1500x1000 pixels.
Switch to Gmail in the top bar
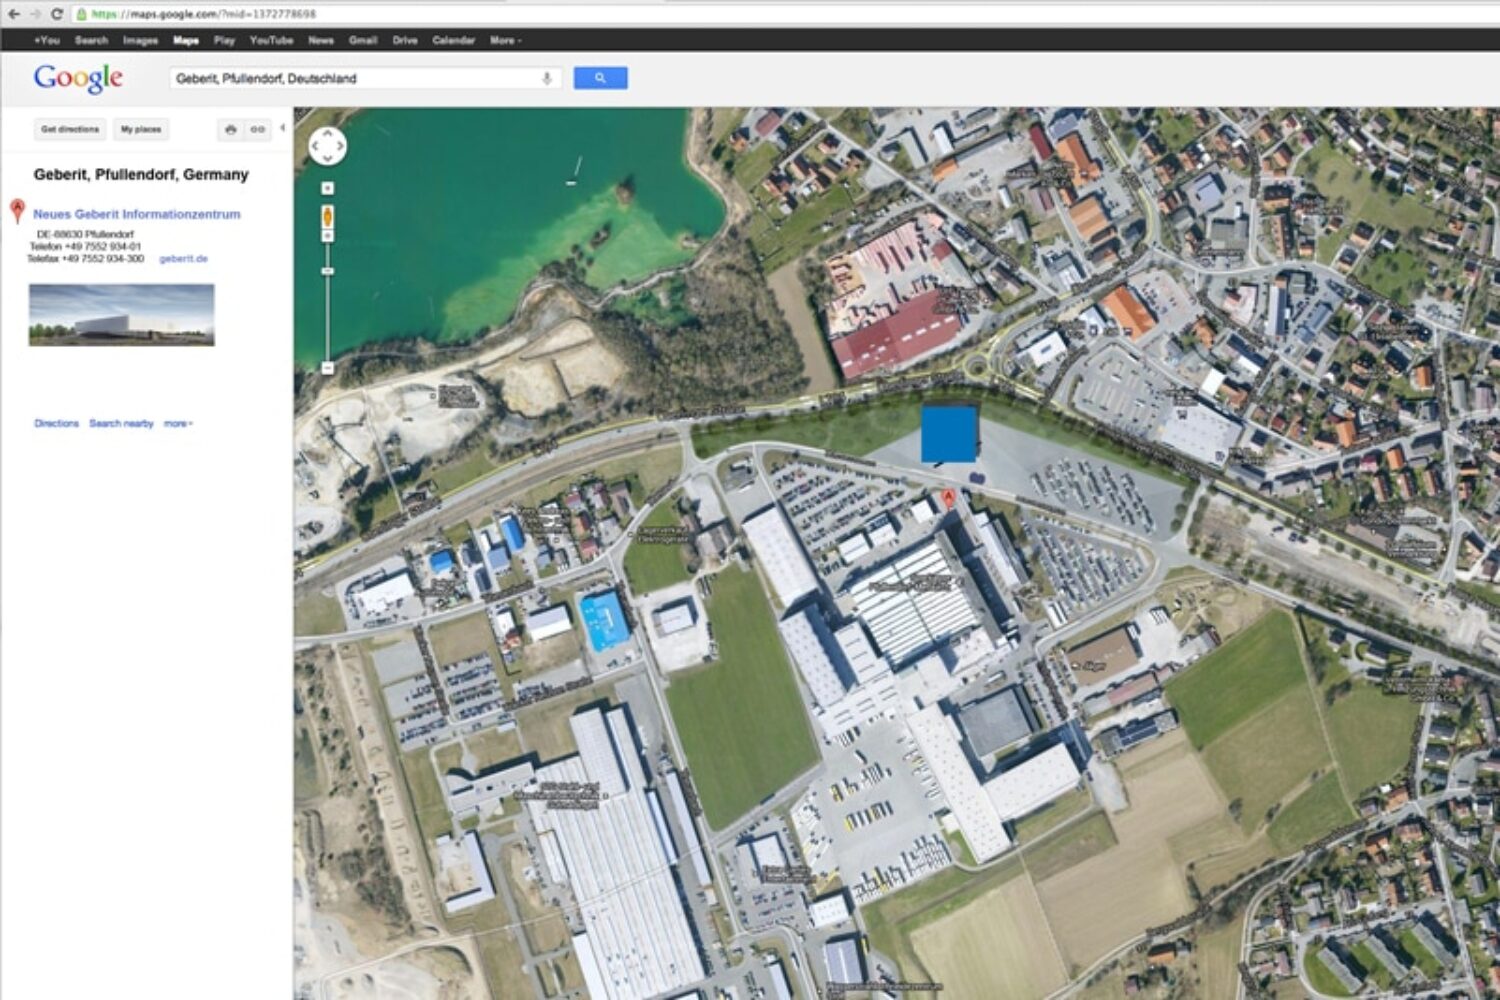point(362,40)
